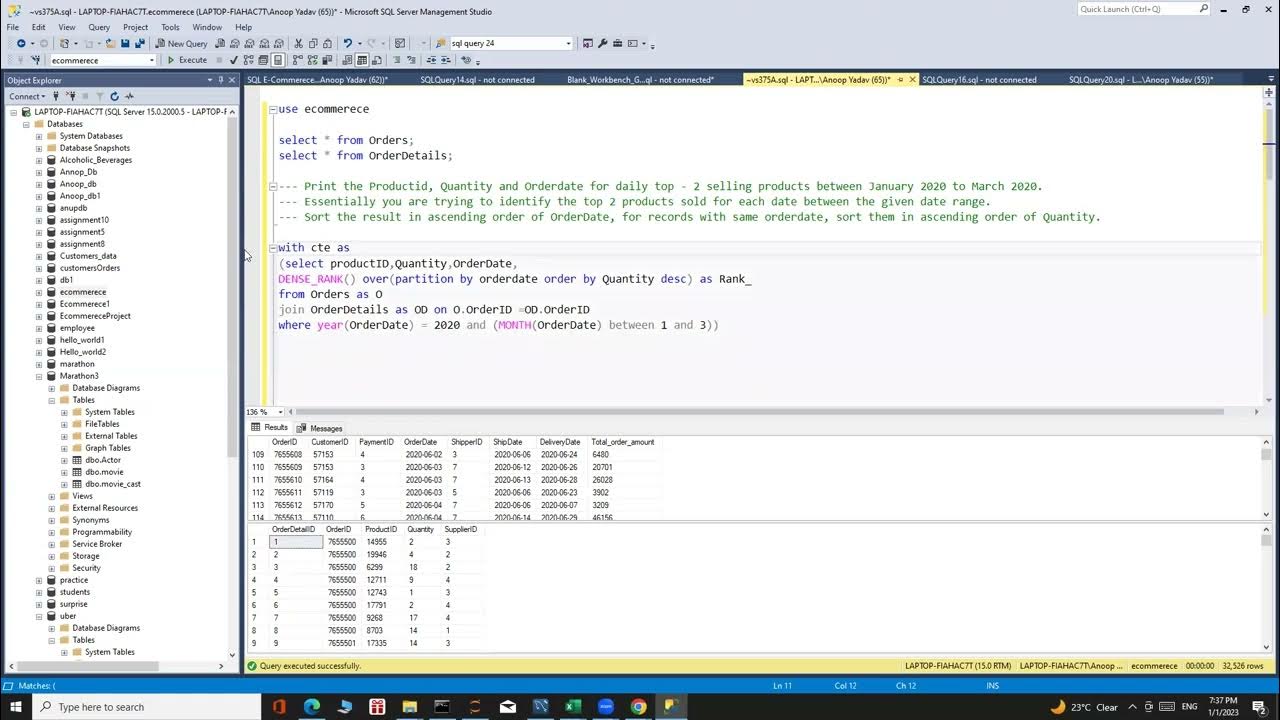1280x720 pixels.
Task: Click the New Query button
Action: (181, 44)
